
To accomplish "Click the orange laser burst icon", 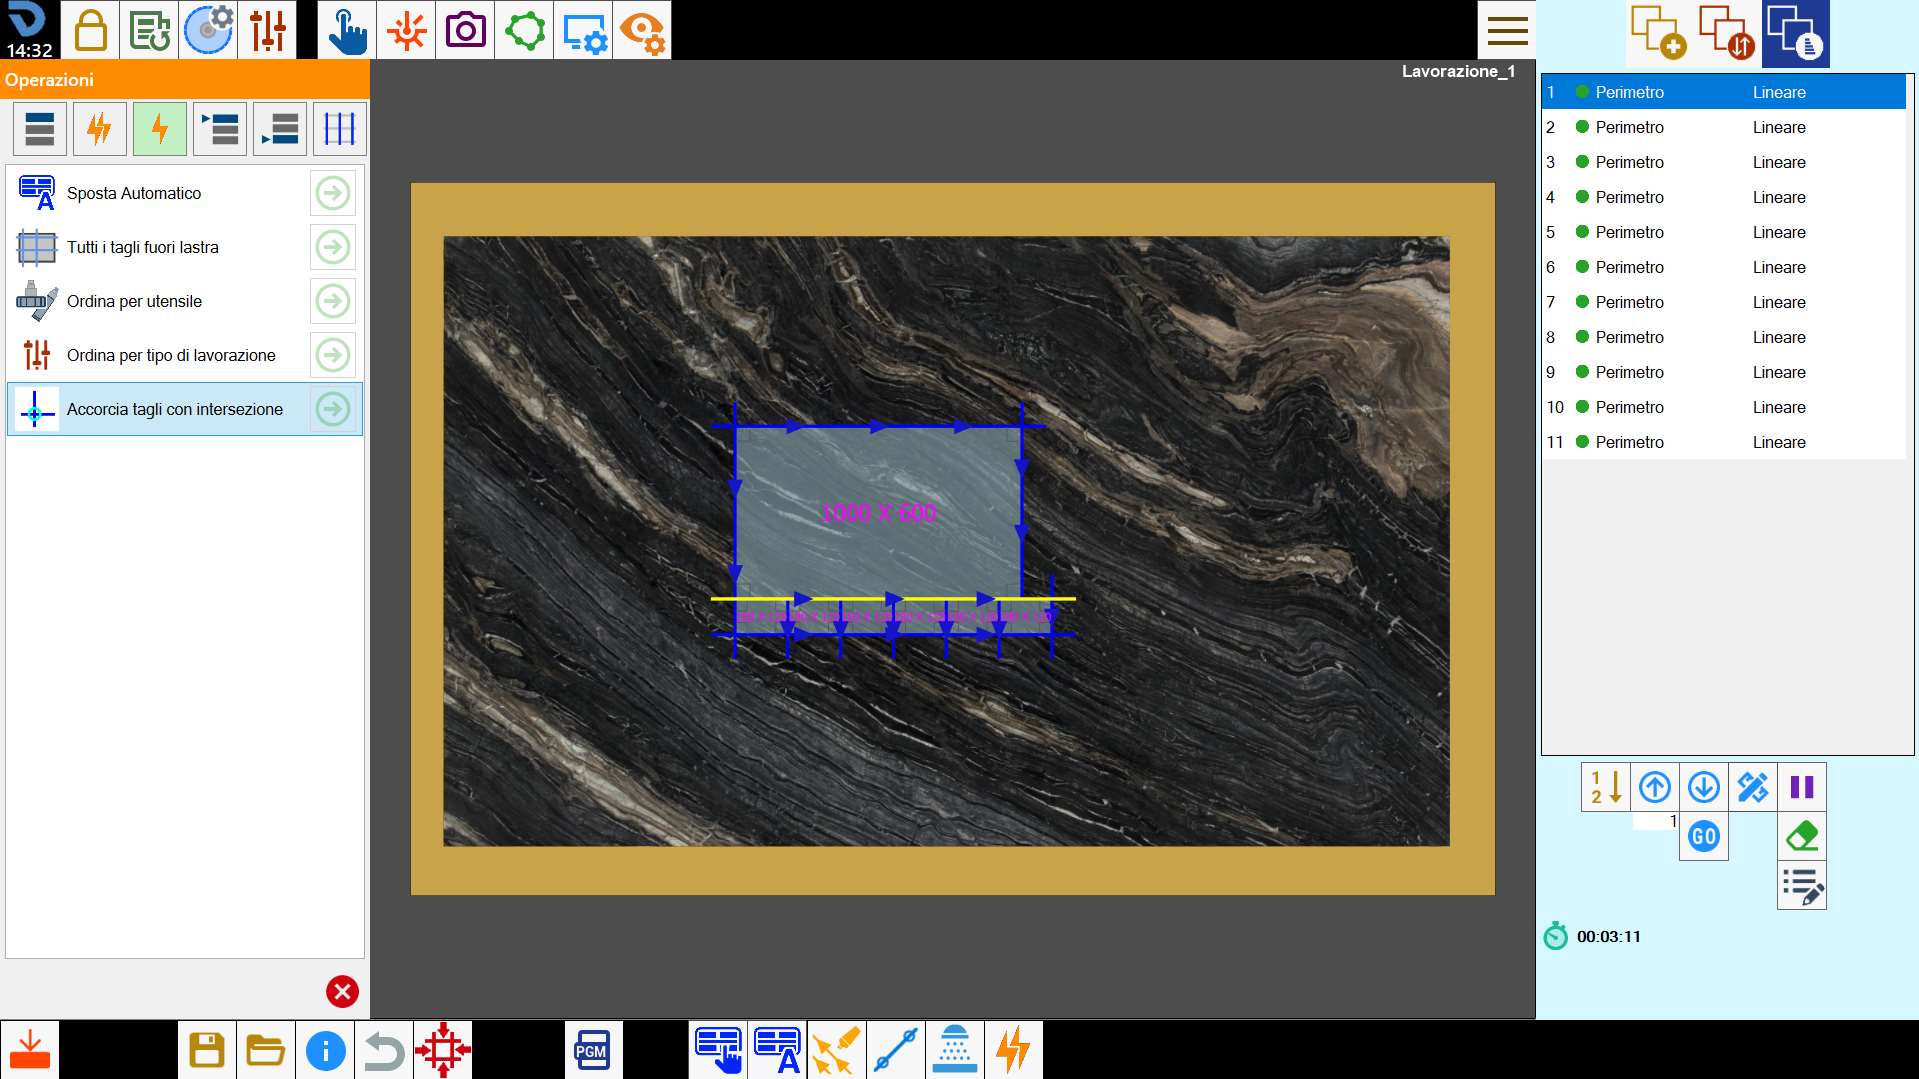I will coord(406,30).
